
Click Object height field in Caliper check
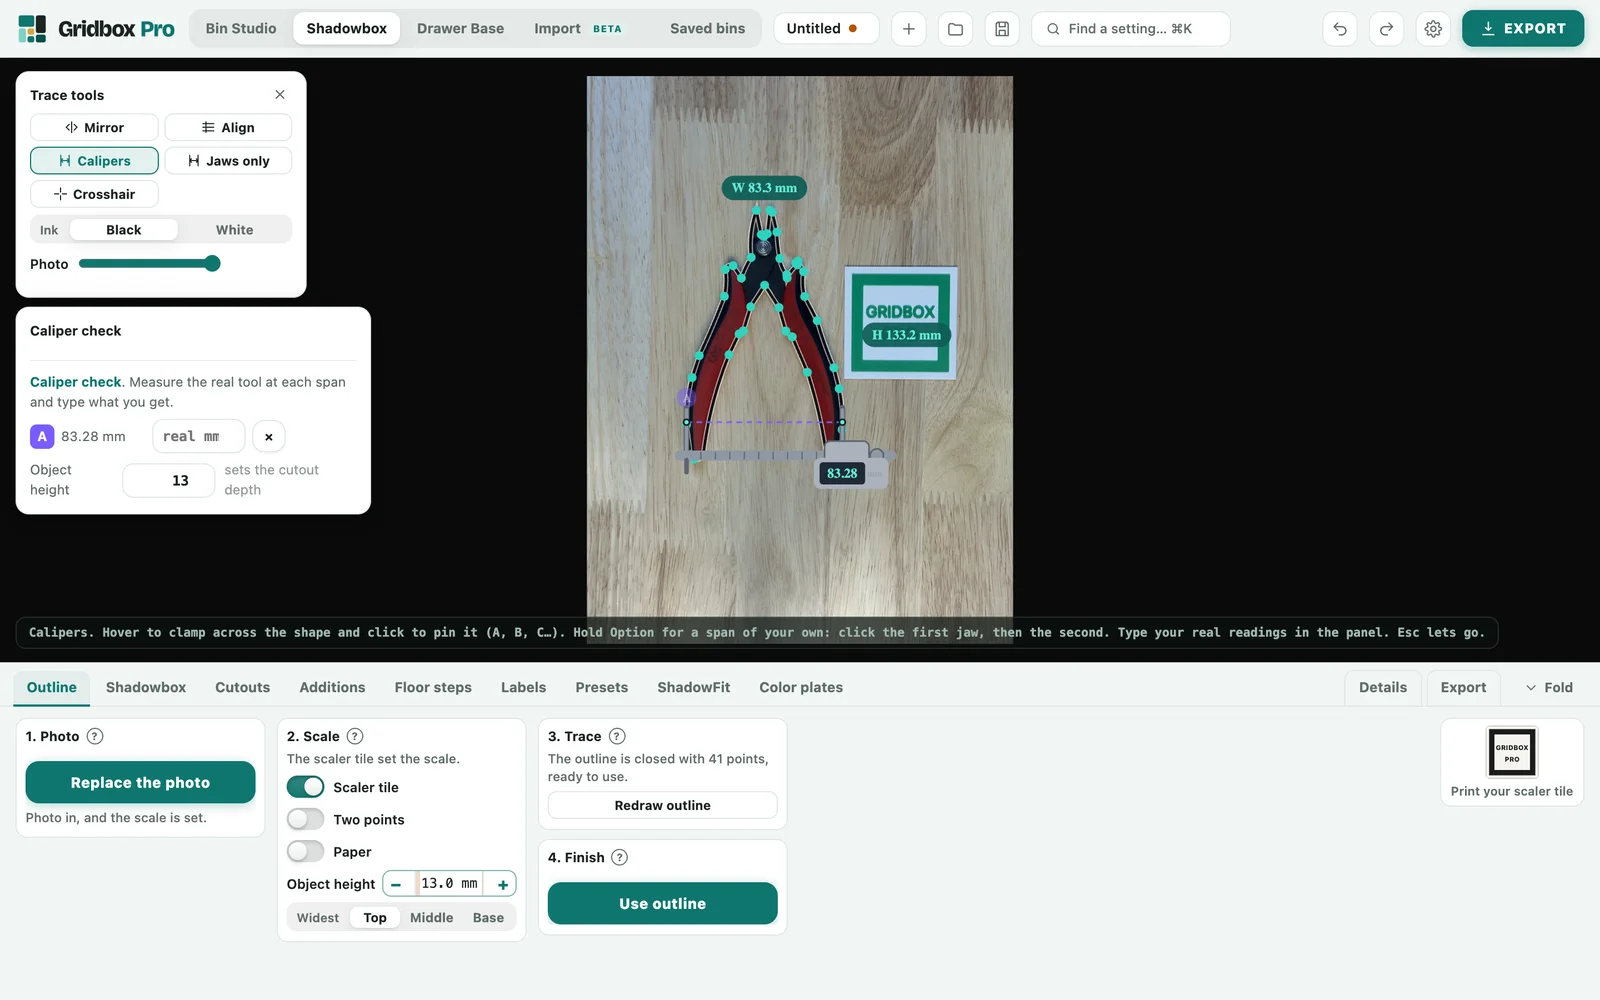click(168, 481)
